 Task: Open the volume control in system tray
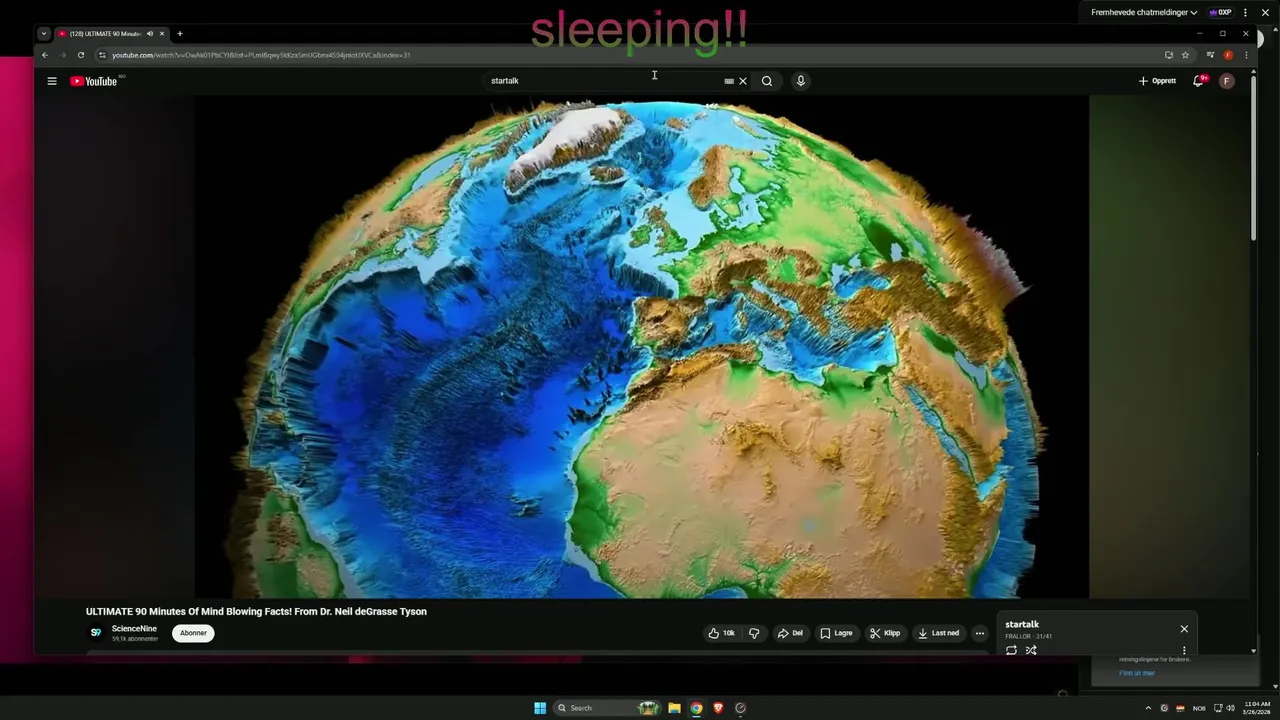(1230, 708)
